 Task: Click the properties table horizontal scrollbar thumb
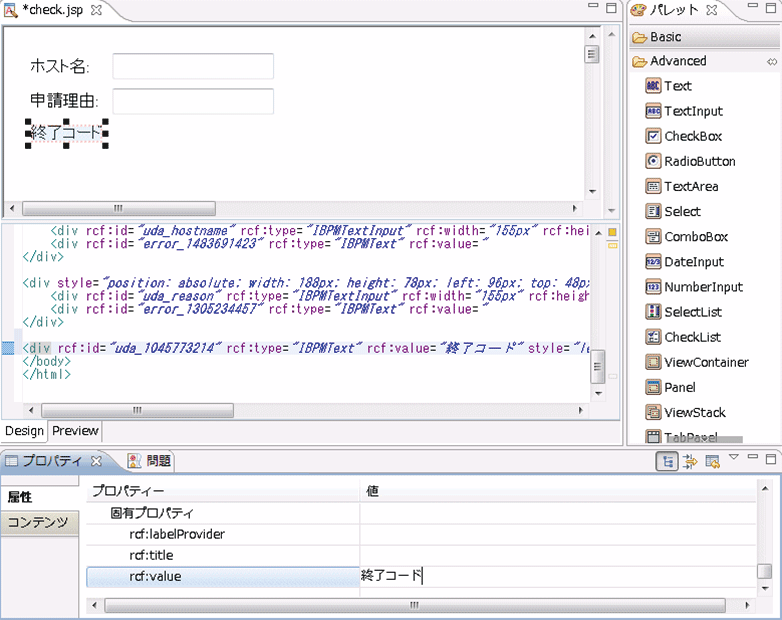[414, 606]
